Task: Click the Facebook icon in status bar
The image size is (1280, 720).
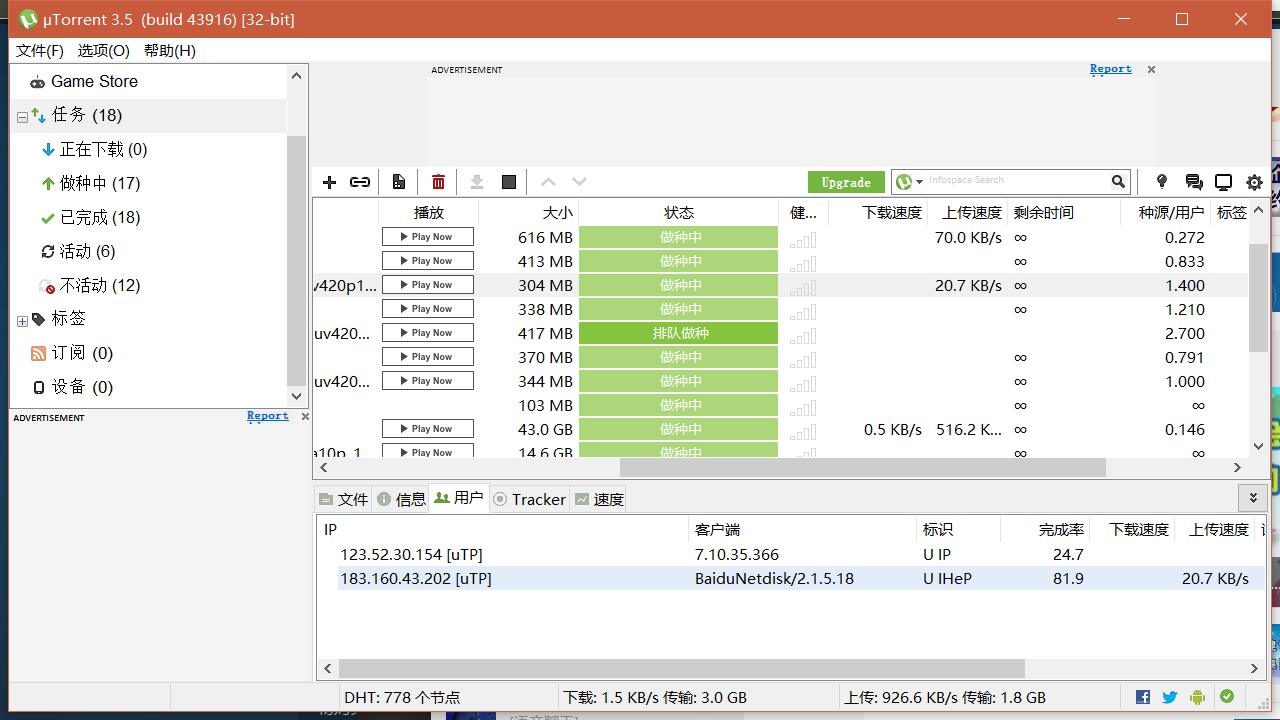Action: [1143, 697]
